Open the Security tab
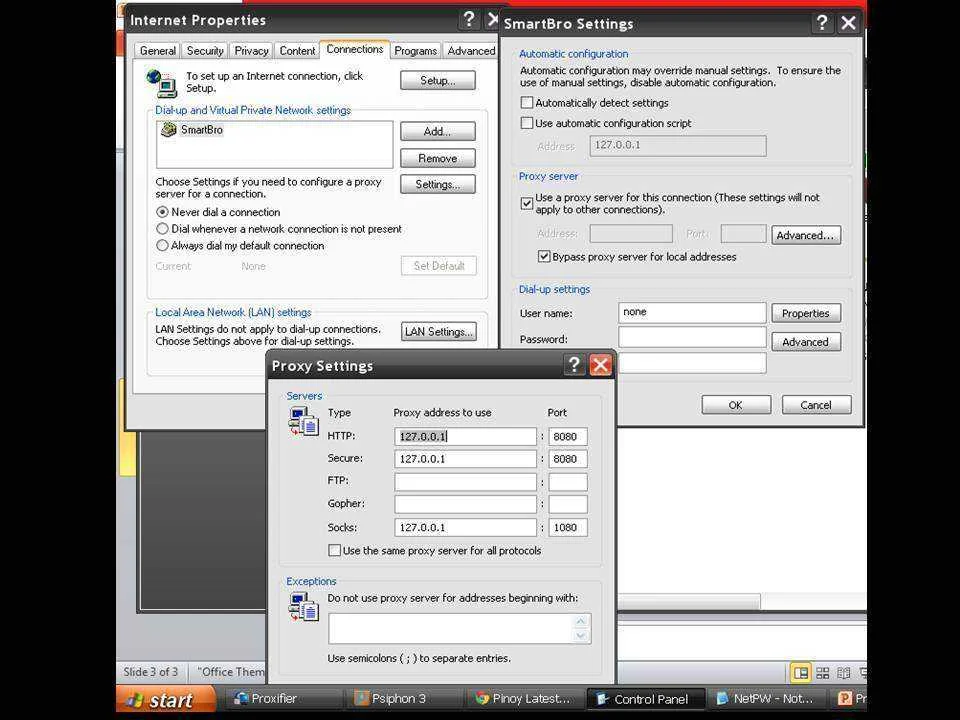This screenshot has width=960, height=720. point(205,51)
